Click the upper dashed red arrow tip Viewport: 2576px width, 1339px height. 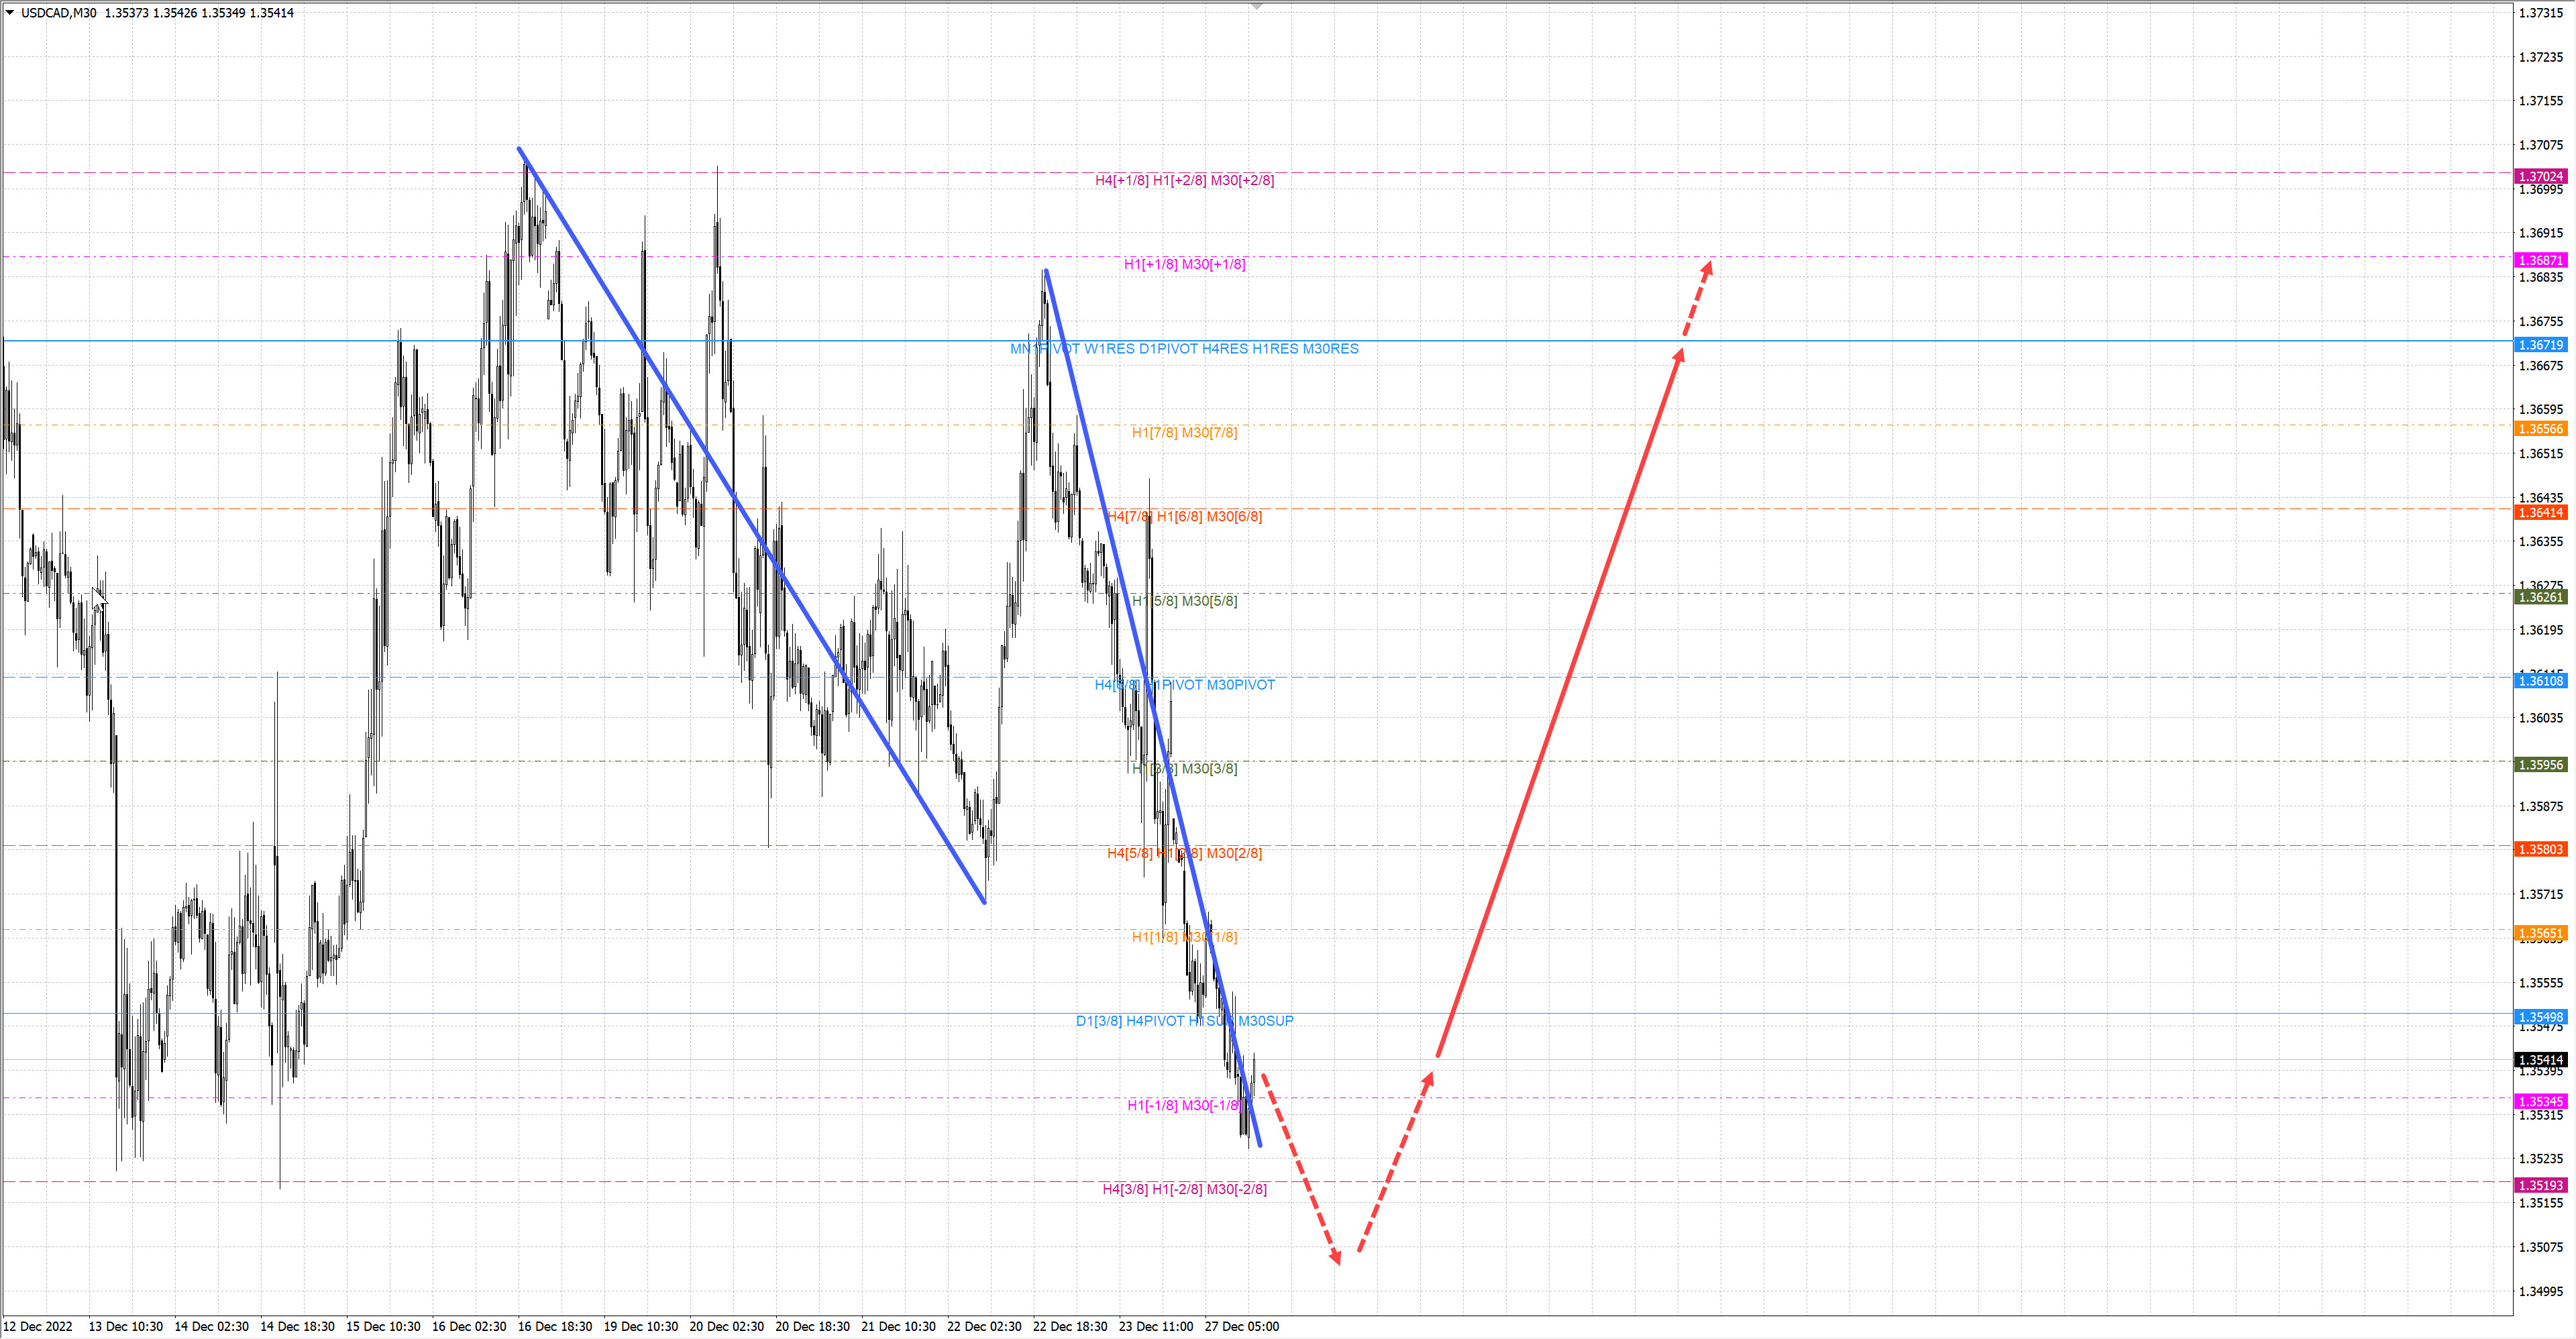pos(1709,265)
